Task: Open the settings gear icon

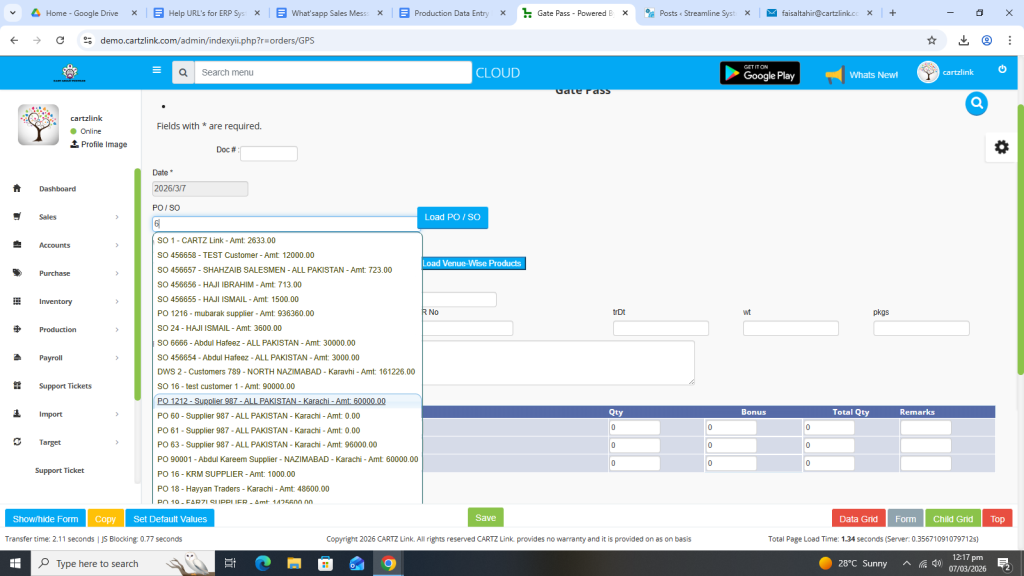Action: click(1001, 147)
